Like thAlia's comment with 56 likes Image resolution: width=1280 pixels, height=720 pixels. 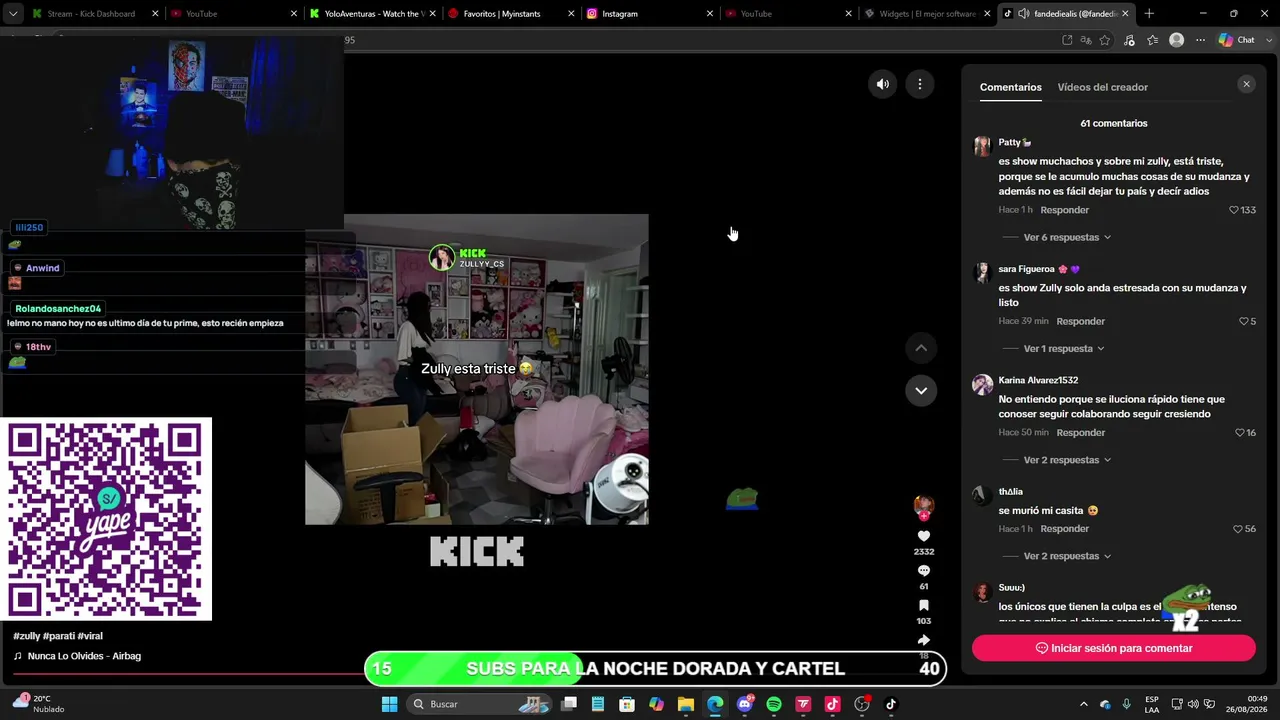[1238, 529]
